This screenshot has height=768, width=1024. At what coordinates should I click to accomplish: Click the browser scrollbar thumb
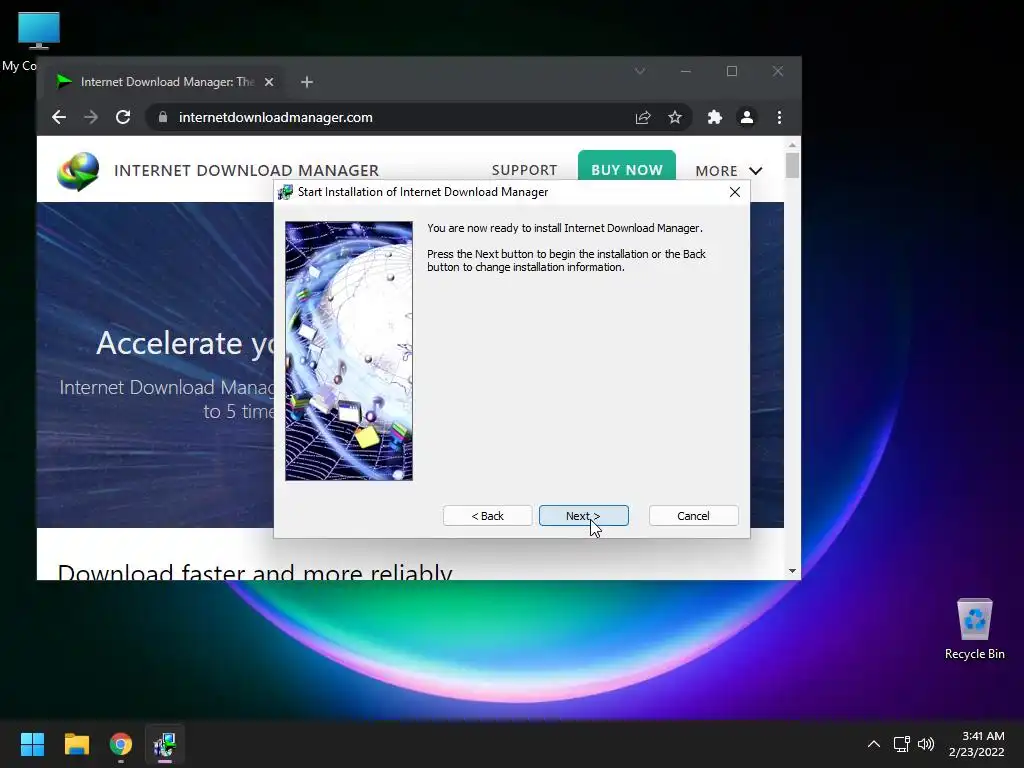click(792, 165)
